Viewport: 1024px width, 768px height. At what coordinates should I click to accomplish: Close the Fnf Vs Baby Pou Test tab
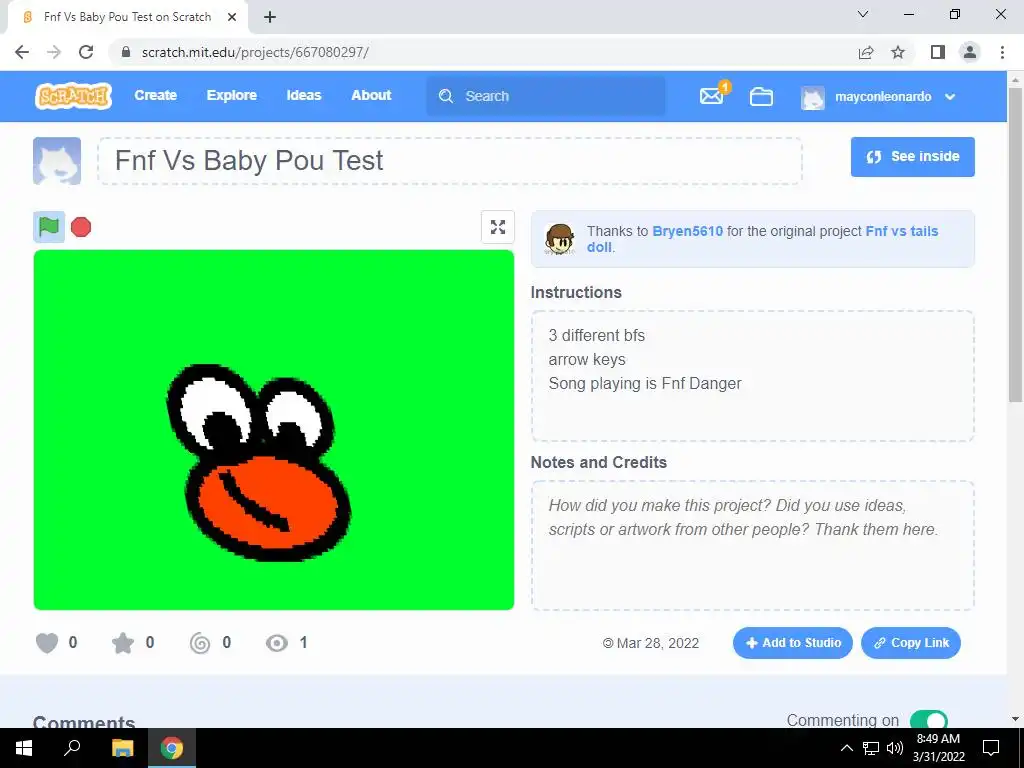point(232,17)
